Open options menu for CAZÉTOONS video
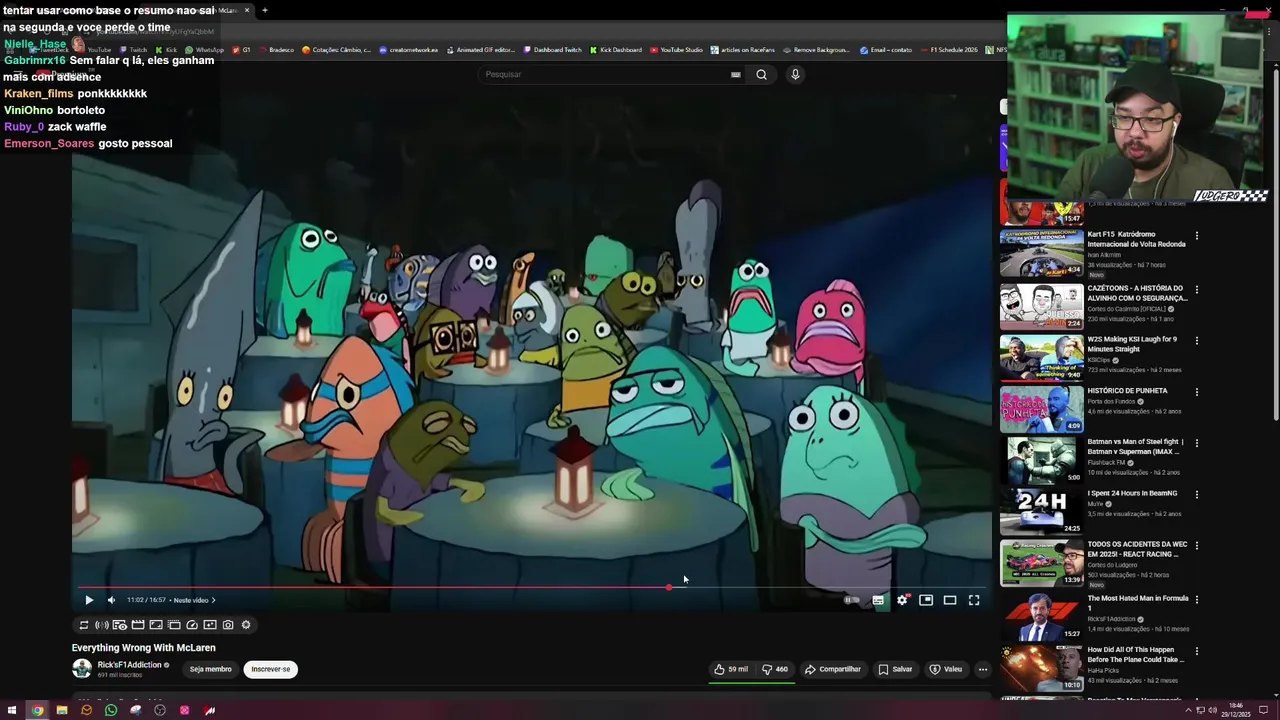 (1196, 289)
